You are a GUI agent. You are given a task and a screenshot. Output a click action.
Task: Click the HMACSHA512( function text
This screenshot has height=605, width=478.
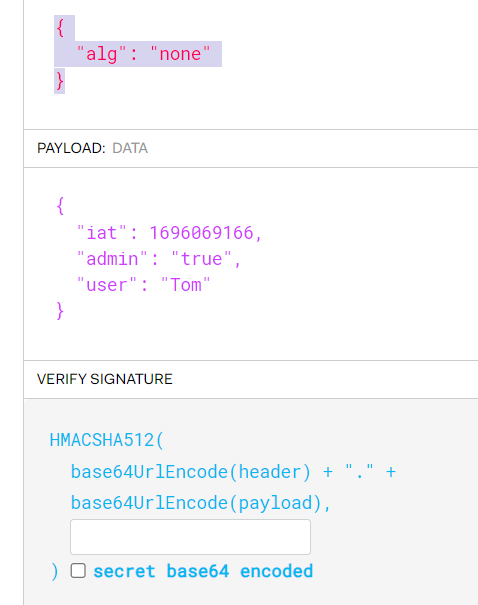tap(107, 440)
